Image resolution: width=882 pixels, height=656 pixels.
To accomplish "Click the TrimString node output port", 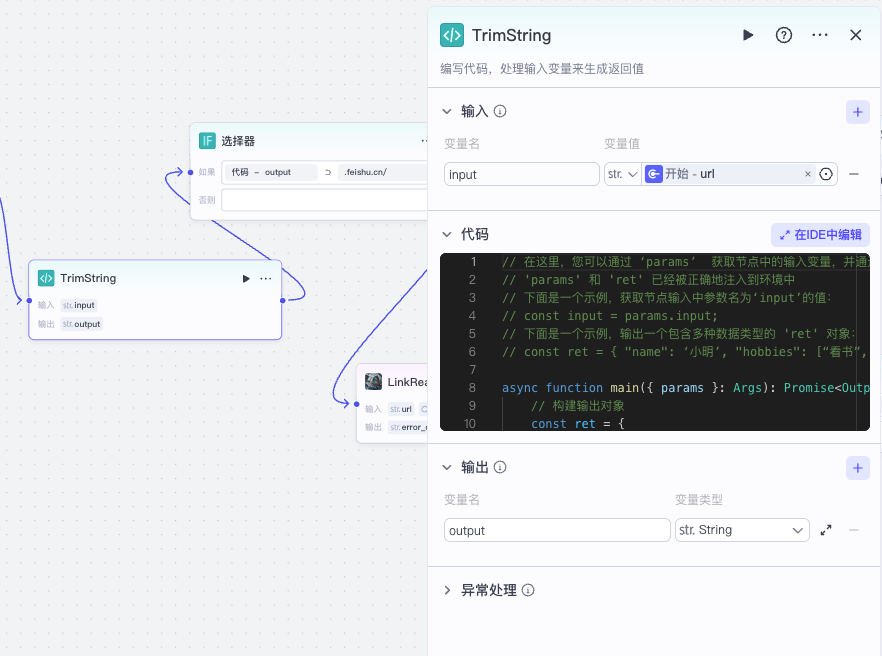I will click(282, 300).
